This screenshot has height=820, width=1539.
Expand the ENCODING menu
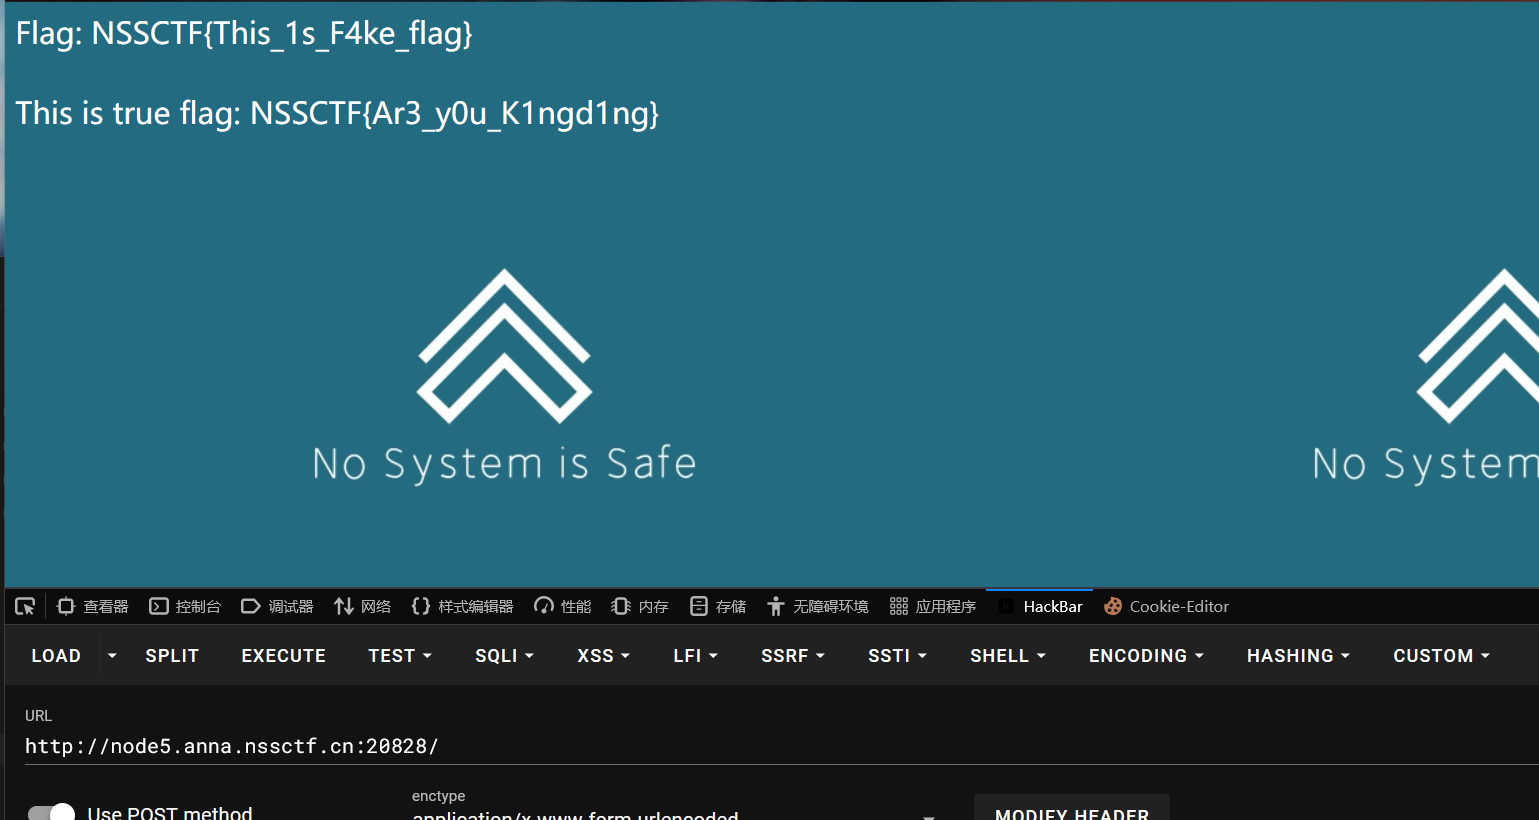click(1146, 656)
